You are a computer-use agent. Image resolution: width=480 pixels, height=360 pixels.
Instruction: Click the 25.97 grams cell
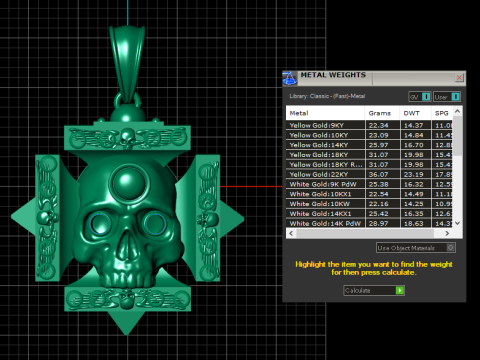tap(382, 145)
